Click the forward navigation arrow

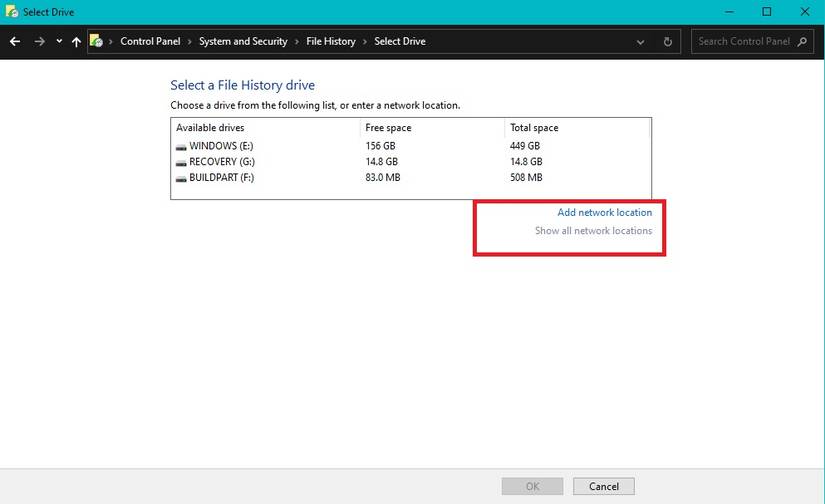coord(39,42)
